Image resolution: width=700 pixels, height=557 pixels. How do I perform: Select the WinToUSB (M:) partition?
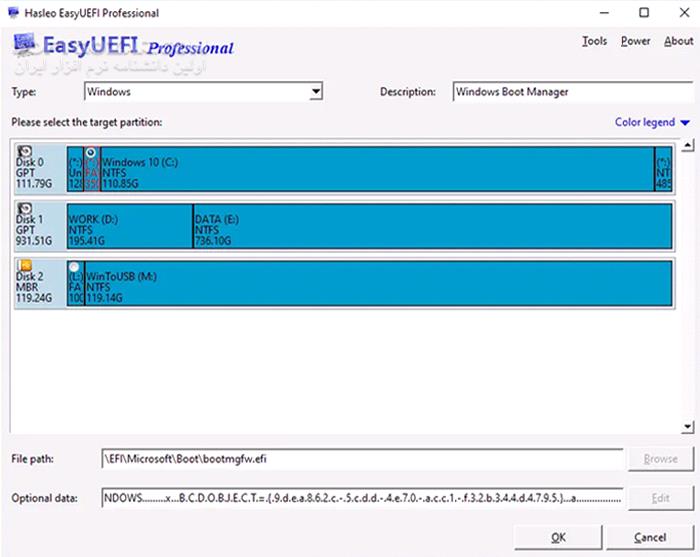[378, 283]
